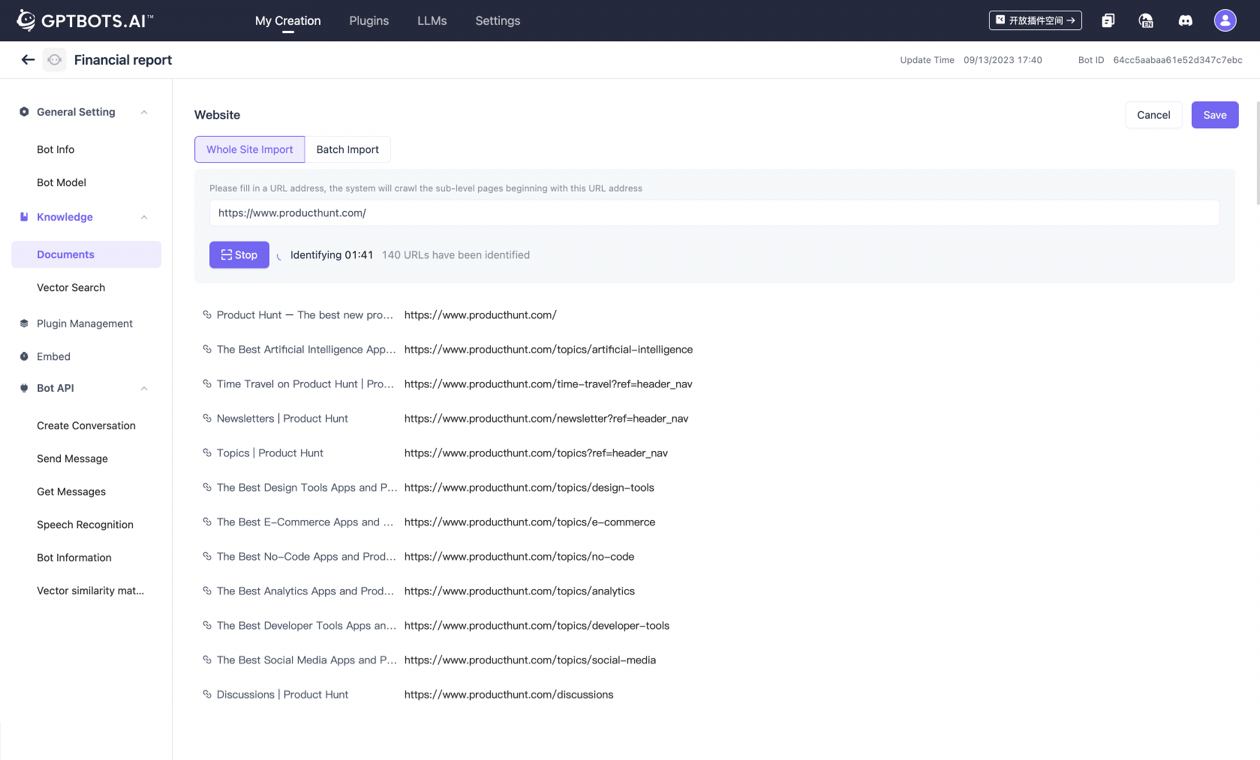Image resolution: width=1260 pixels, height=760 pixels.
Task: Click link icon beside Best Developer Tools row
Action: click(x=207, y=625)
